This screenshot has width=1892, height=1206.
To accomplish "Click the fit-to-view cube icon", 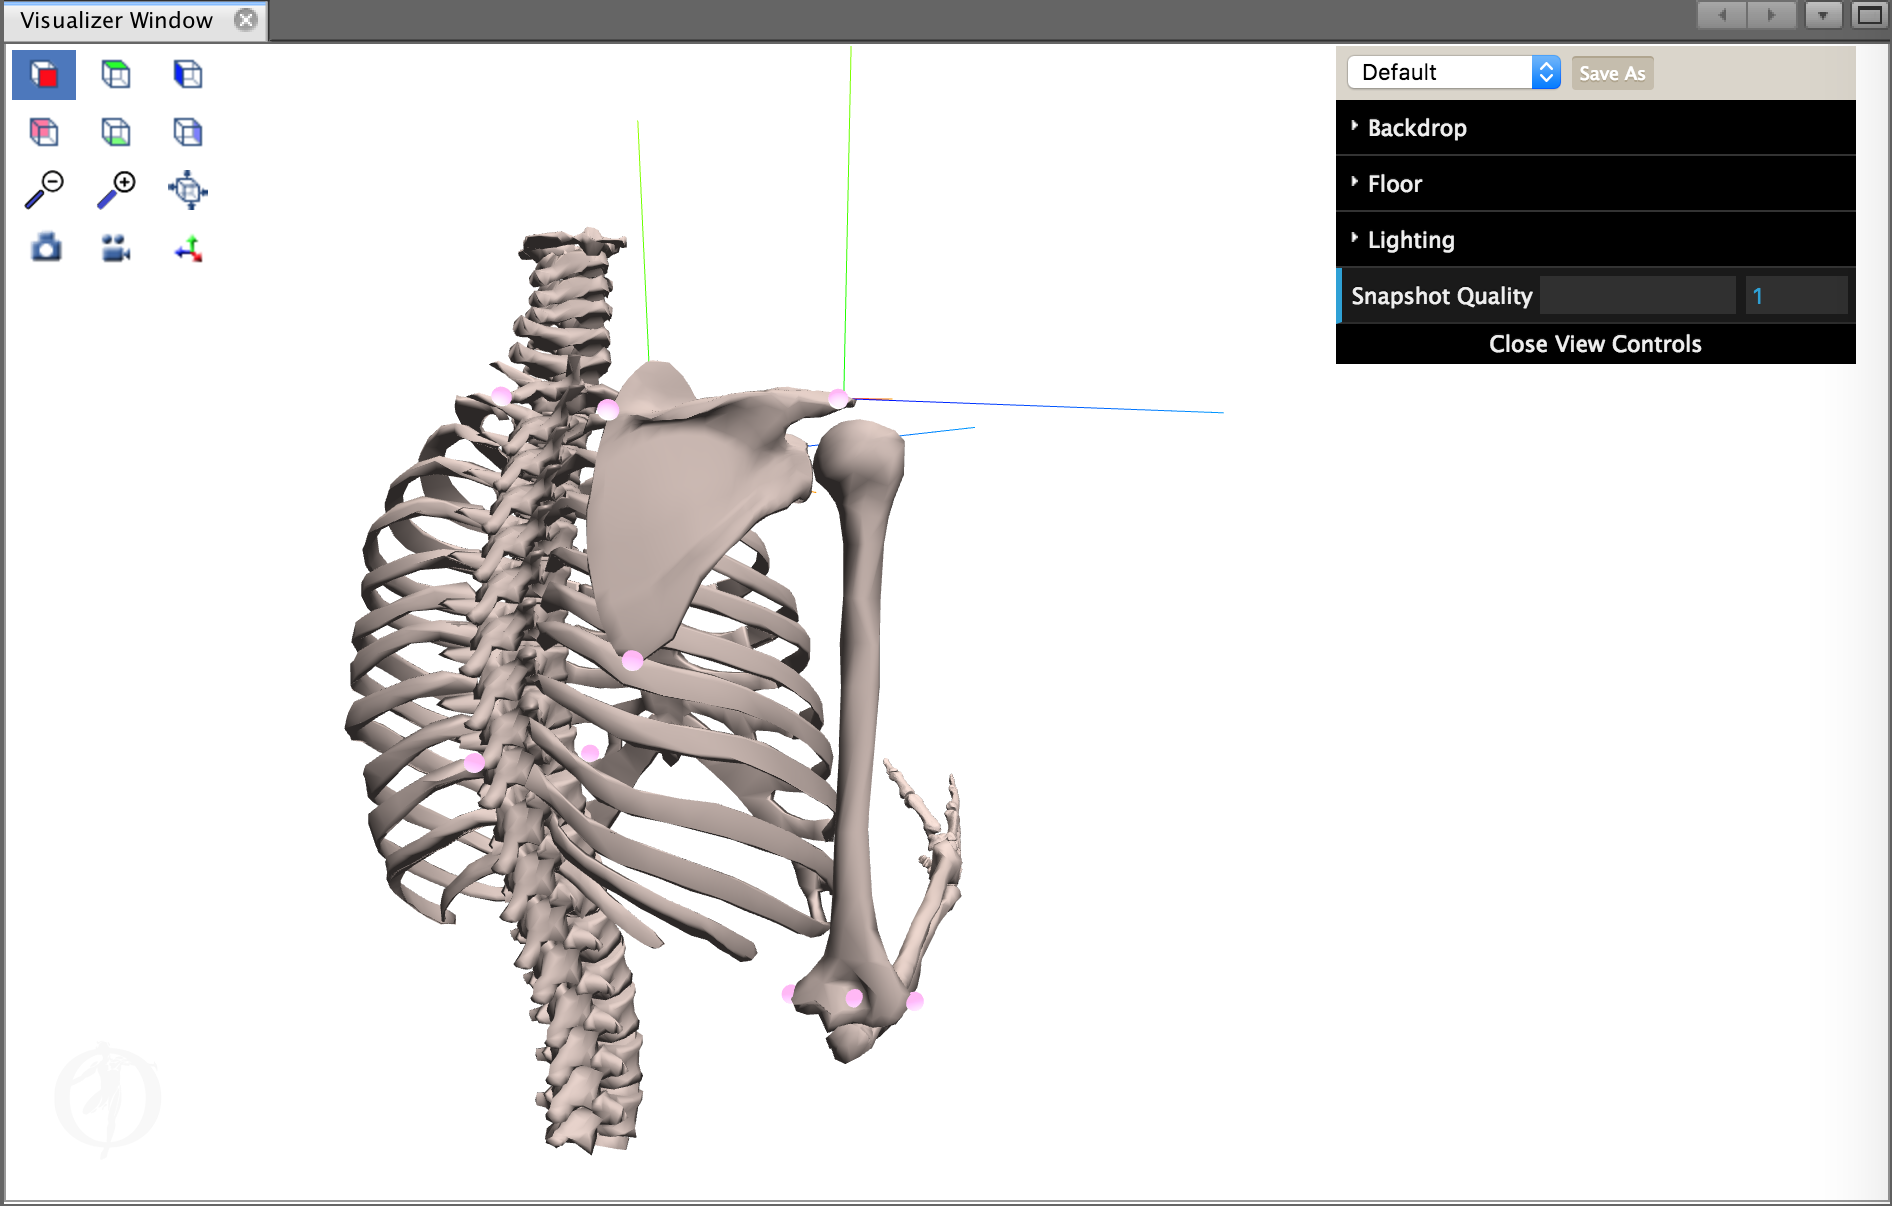I will [188, 190].
